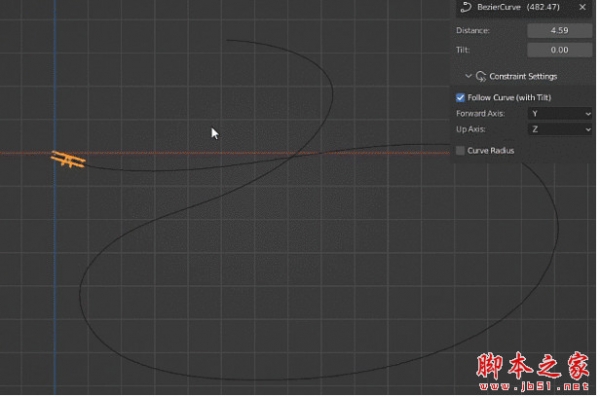Viewport: 600px width, 397px height.
Task: Select the orange airplane object
Action: (68, 159)
